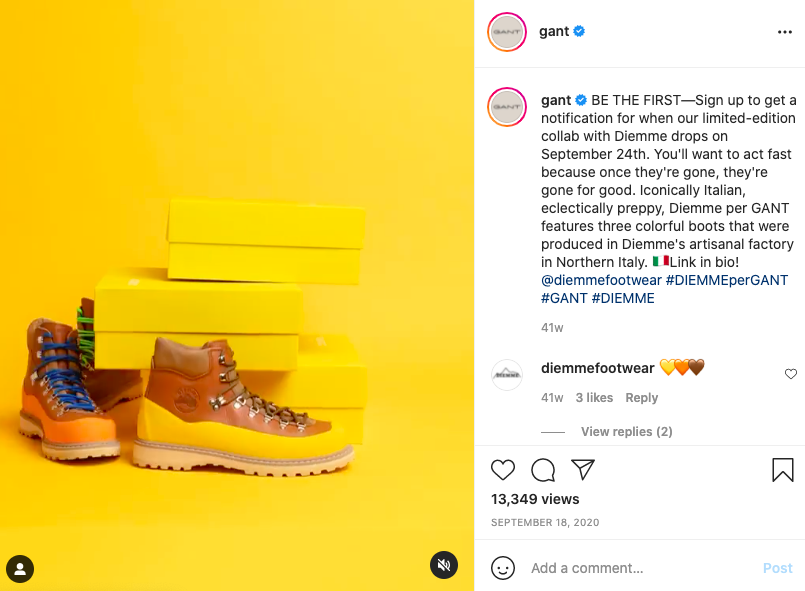805x591 pixels.
Task: Click the Post comment button
Action: click(x=777, y=568)
